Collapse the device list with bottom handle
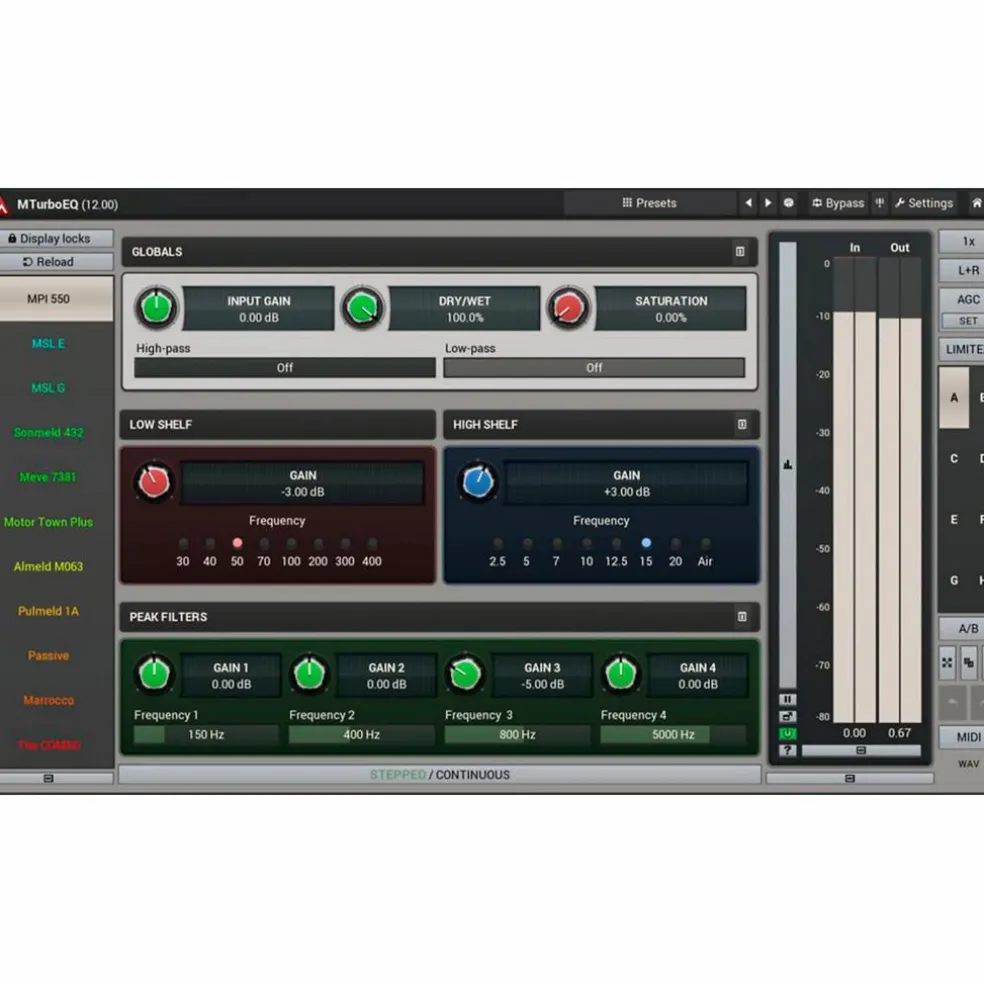This screenshot has height=984, width=984. (48, 778)
